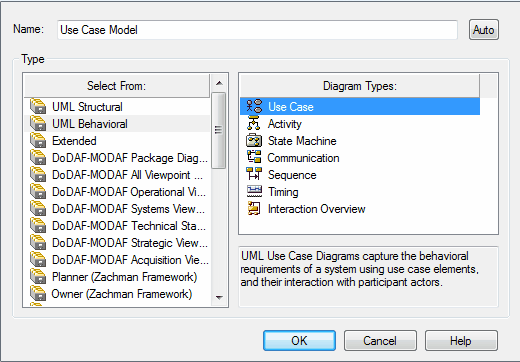
Task: Click the Select From column header
Action: pos(117,86)
